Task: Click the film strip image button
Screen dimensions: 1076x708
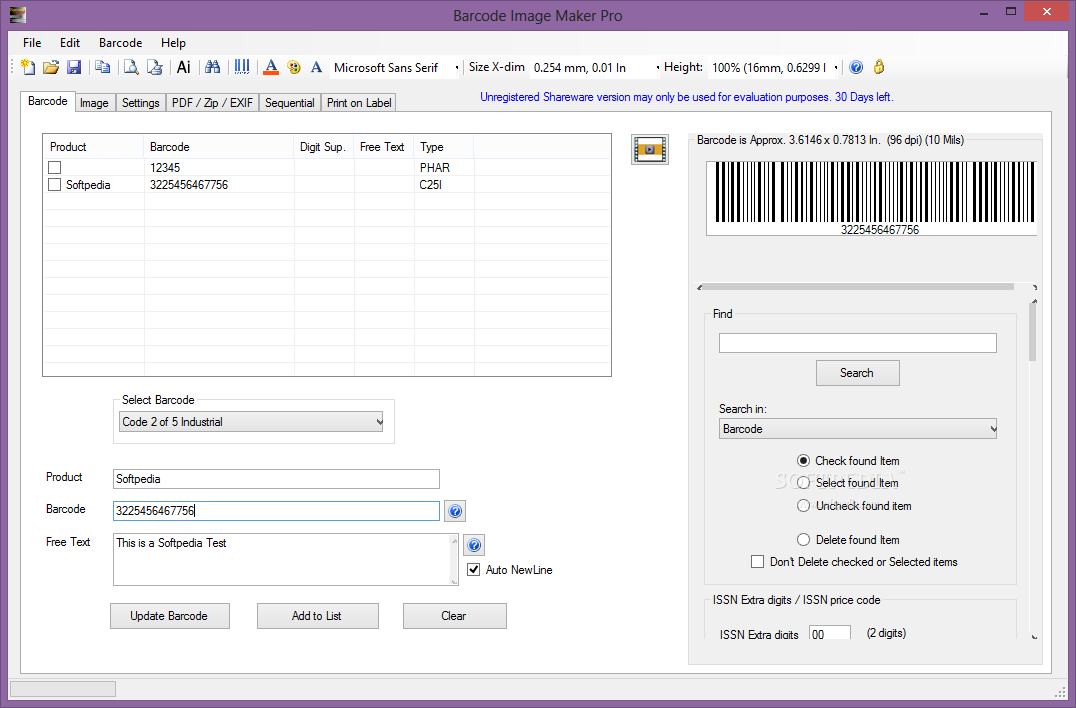Action: [650, 150]
